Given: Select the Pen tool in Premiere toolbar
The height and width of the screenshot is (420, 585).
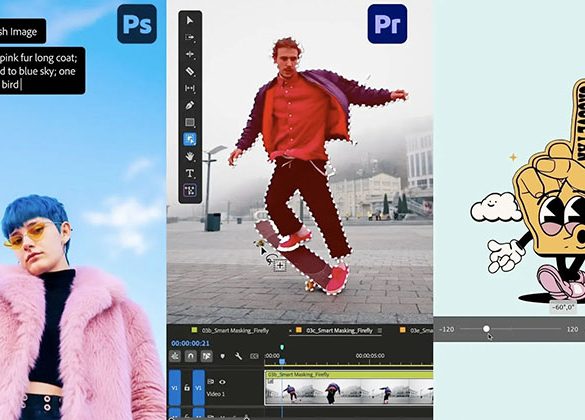Looking at the screenshot, I should point(190,106).
